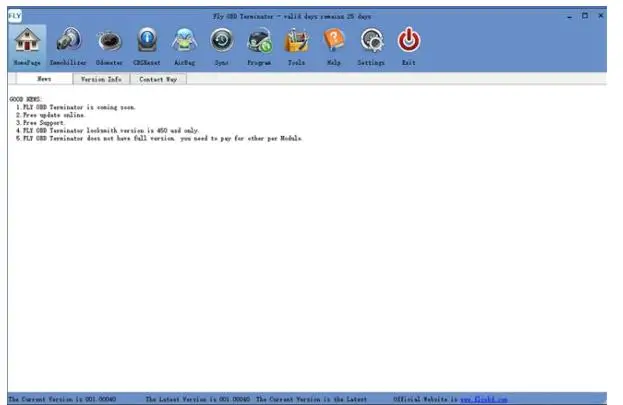
Task: Click news line 'Free Support'
Action: [x=40, y=123]
